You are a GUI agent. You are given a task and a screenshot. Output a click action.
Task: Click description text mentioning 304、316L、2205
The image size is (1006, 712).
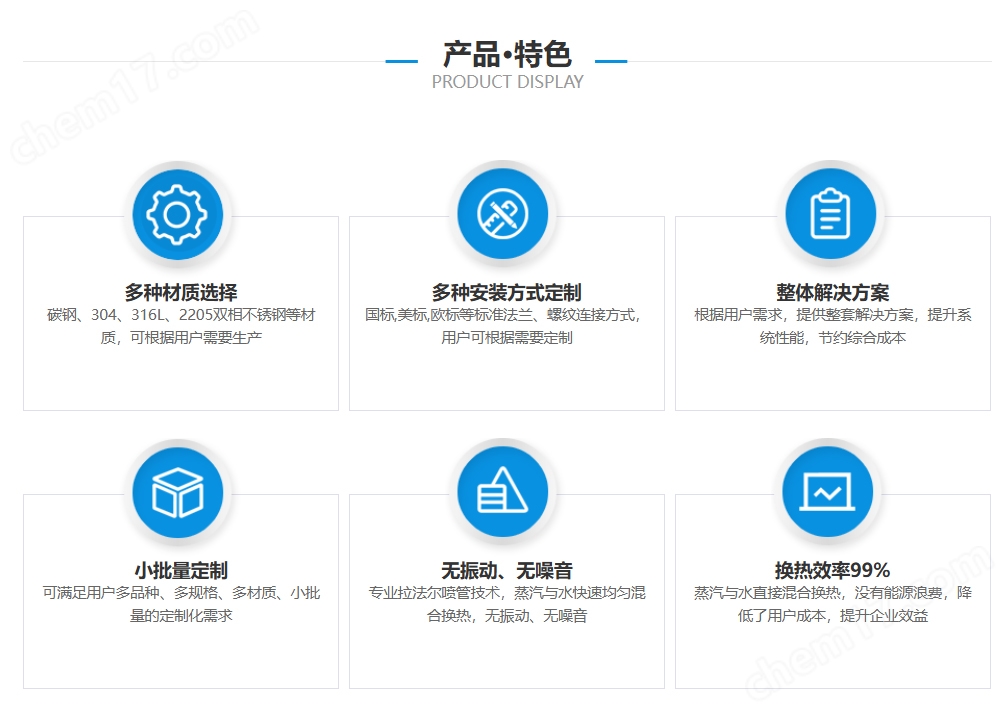[181, 326]
